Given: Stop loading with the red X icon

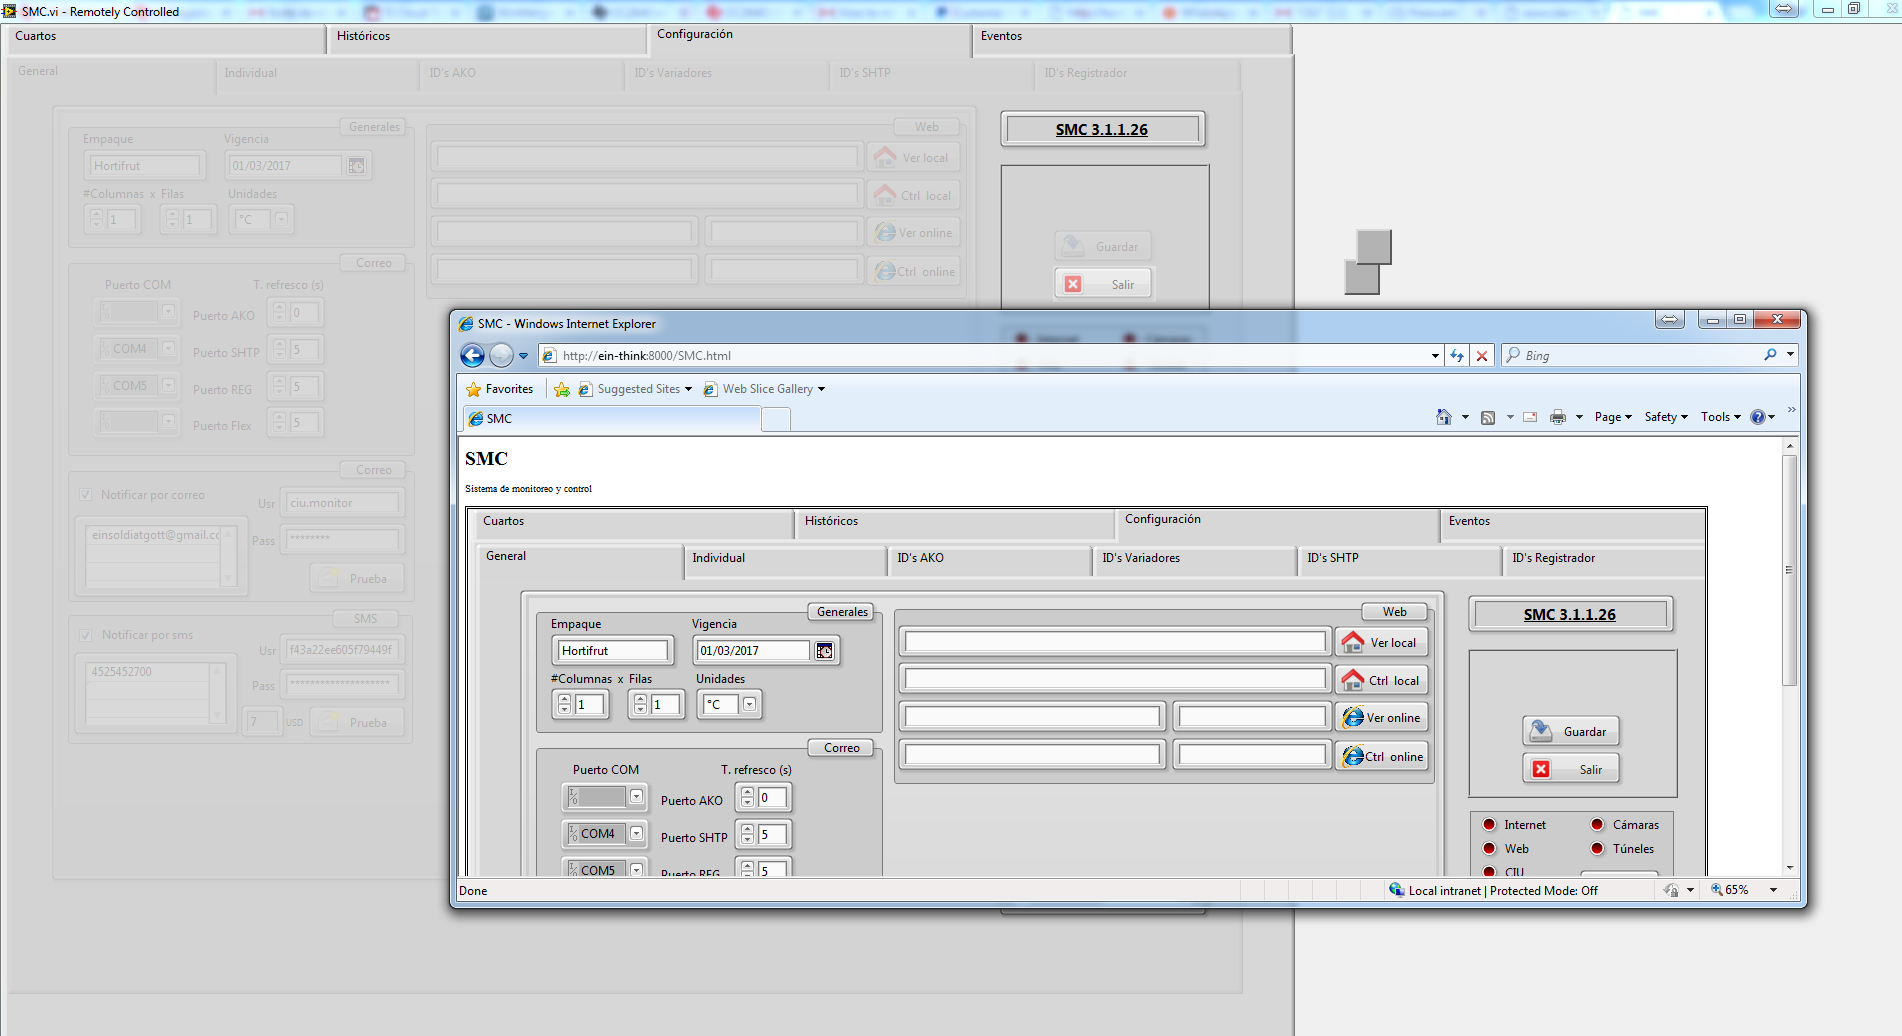Looking at the screenshot, I should pos(1482,355).
